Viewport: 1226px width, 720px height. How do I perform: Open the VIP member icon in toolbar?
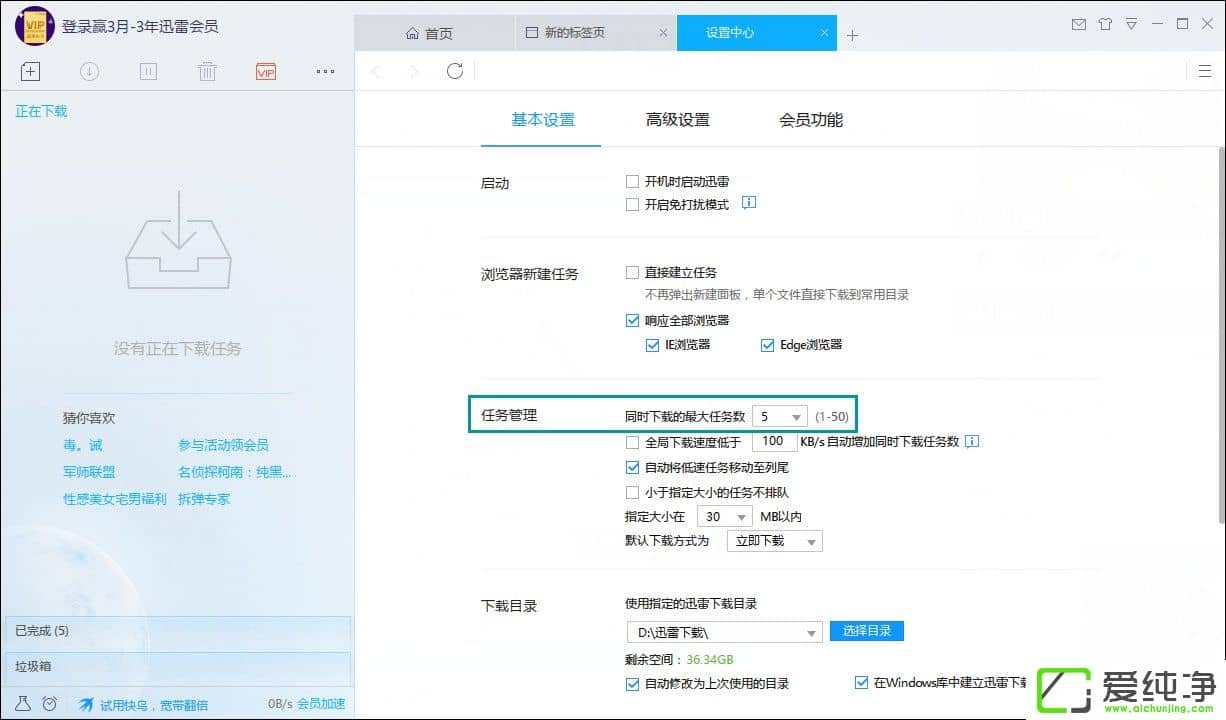click(x=265, y=71)
